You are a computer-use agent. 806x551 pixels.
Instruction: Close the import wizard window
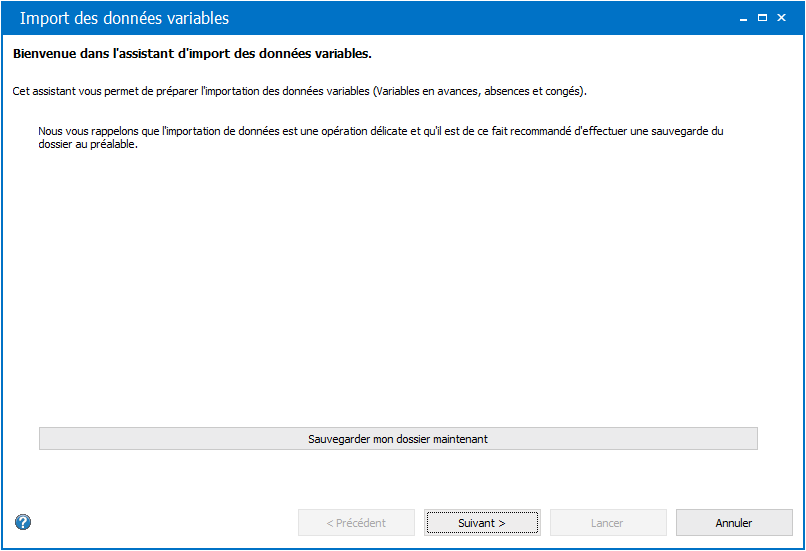point(781,18)
